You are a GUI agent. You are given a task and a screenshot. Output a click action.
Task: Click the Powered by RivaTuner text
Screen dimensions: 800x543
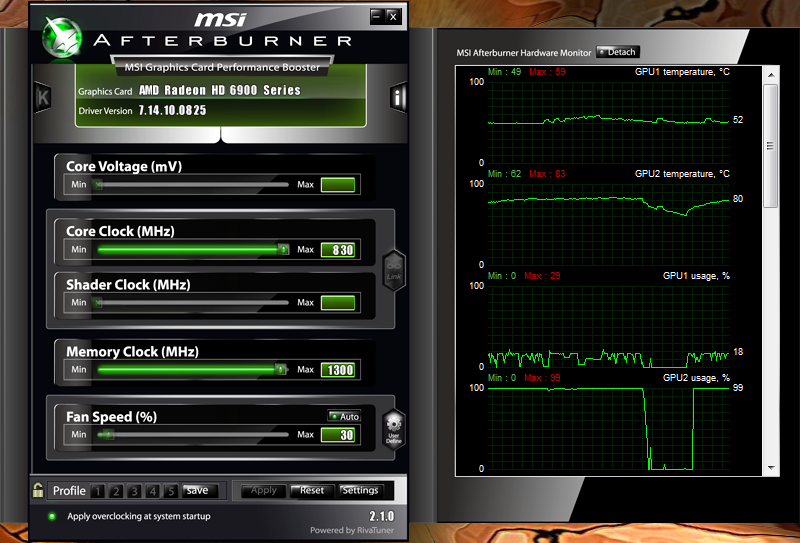point(352,530)
